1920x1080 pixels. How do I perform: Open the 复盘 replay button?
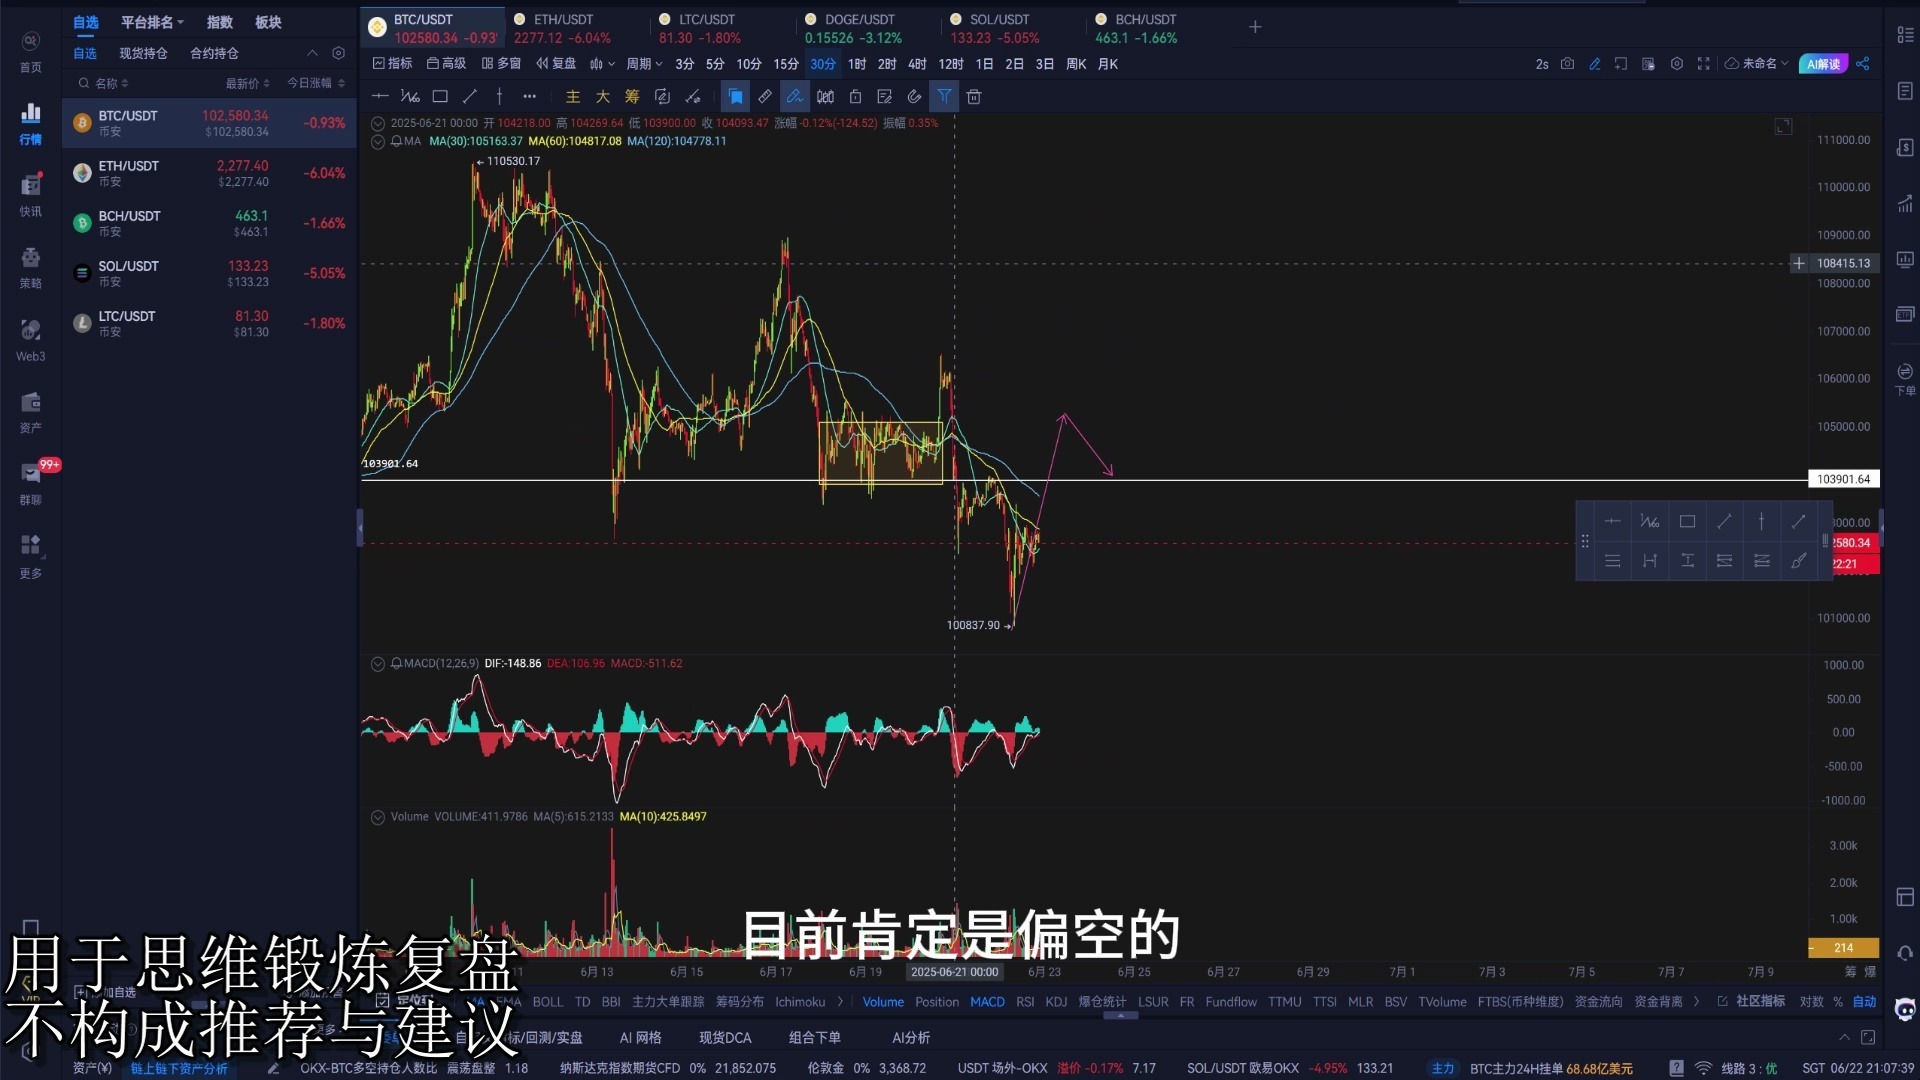pyautogui.click(x=556, y=64)
